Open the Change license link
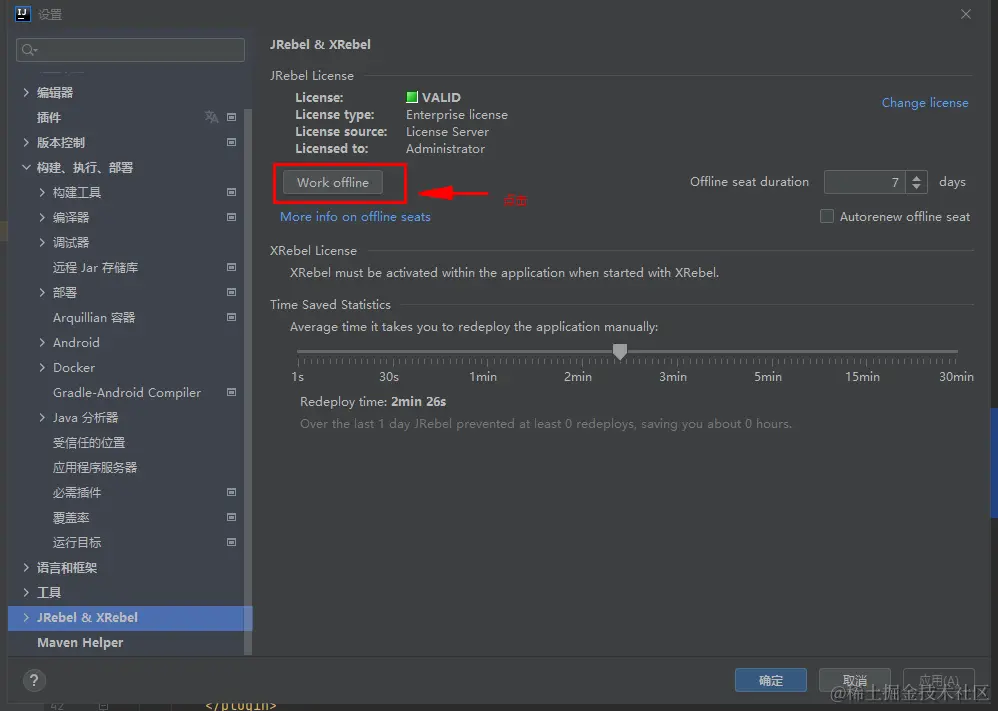Image resolution: width=998 pixels, height=711 pixels. click(925, 102)
